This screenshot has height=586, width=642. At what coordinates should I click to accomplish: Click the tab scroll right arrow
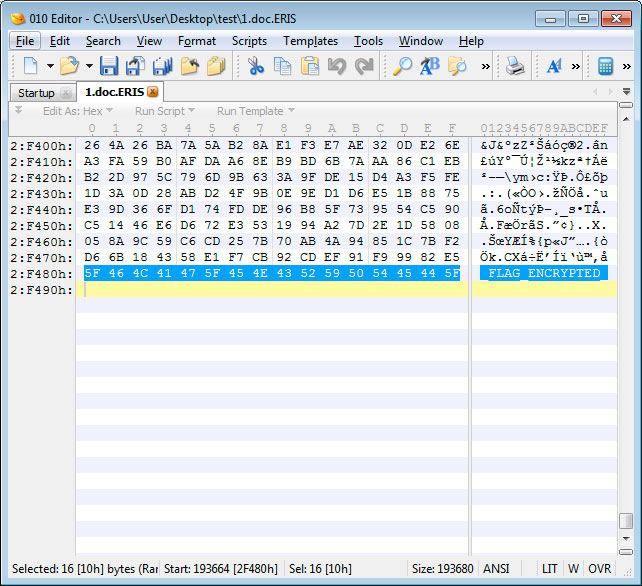pyautogui.click(x=610, y=92)
